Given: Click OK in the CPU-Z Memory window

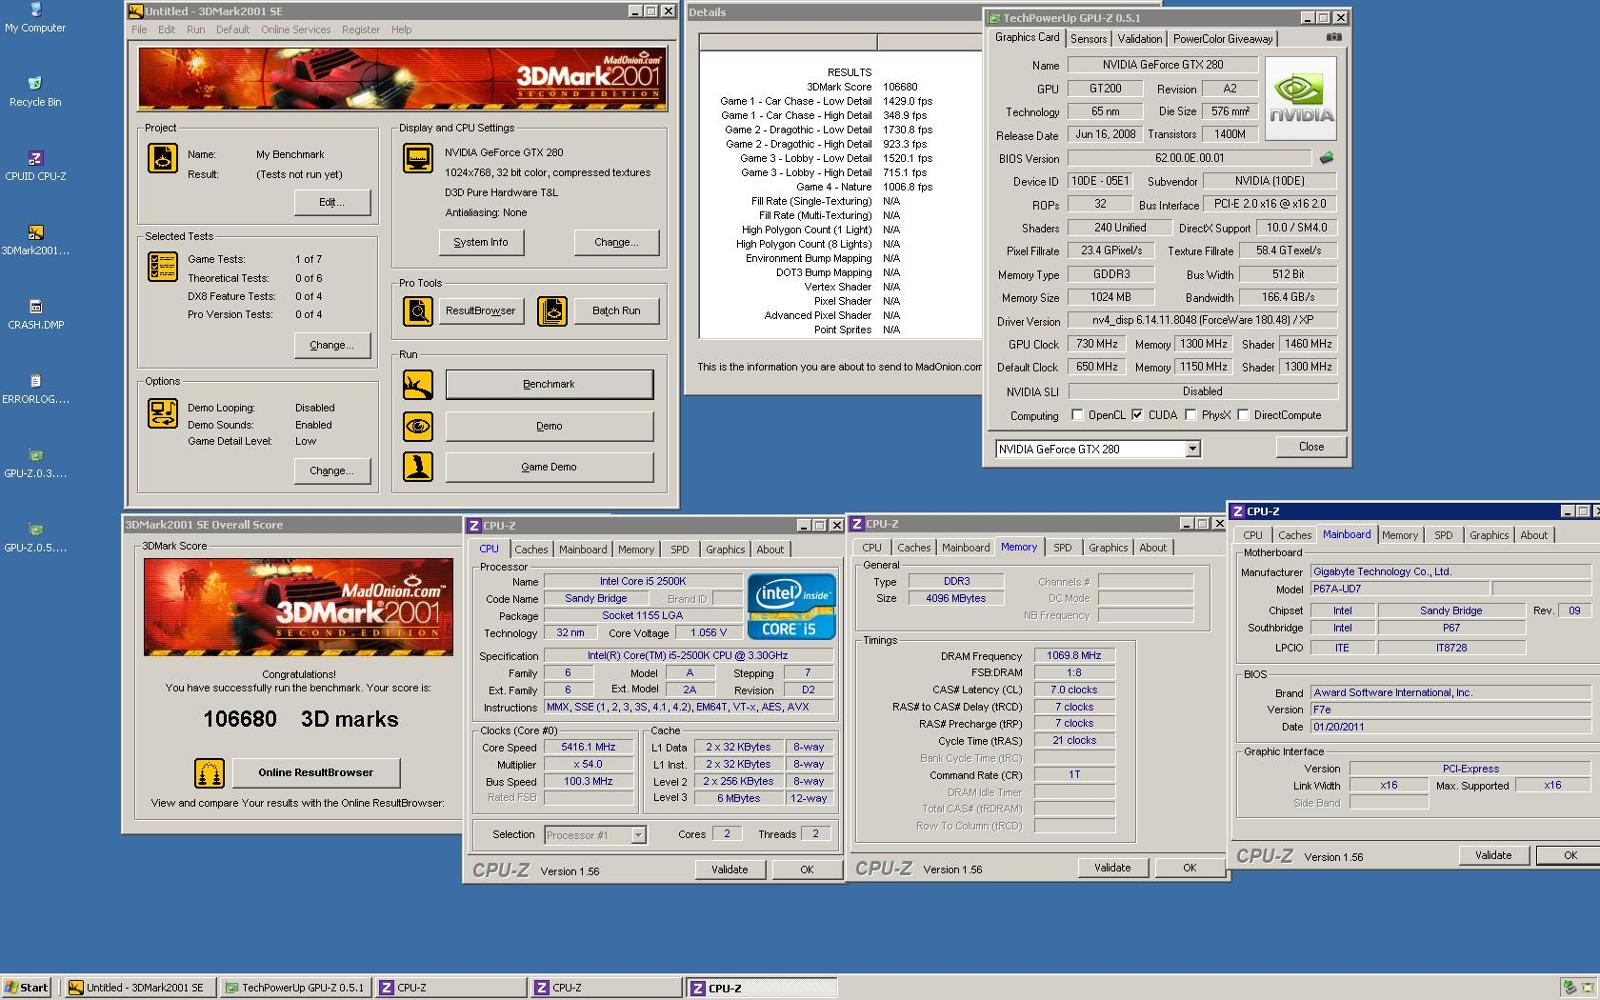Looking at the screenshot, I should pyautogui.click(x=1189, y=868).
